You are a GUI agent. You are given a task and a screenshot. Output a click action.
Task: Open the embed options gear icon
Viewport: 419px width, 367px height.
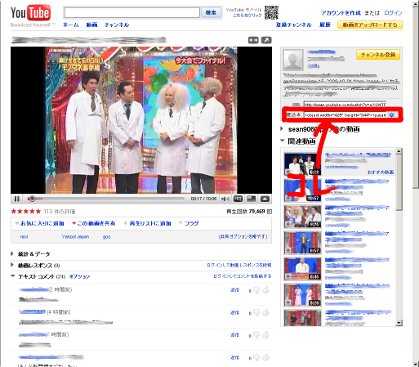[392, 115]
